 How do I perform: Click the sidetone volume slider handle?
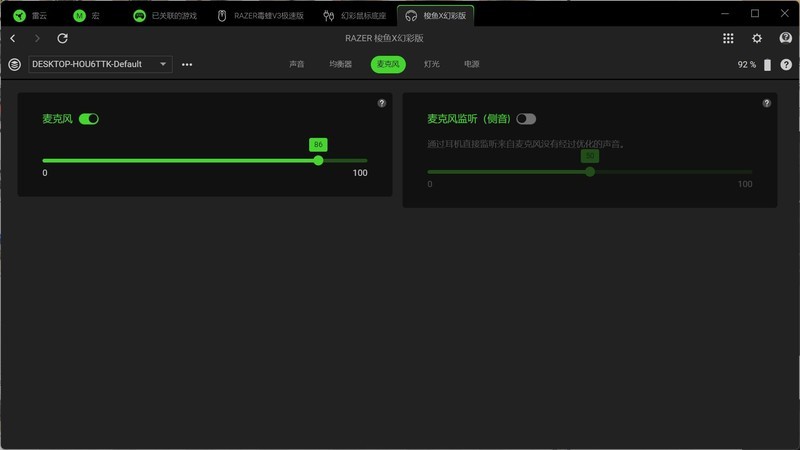click(x=590, y=172)
